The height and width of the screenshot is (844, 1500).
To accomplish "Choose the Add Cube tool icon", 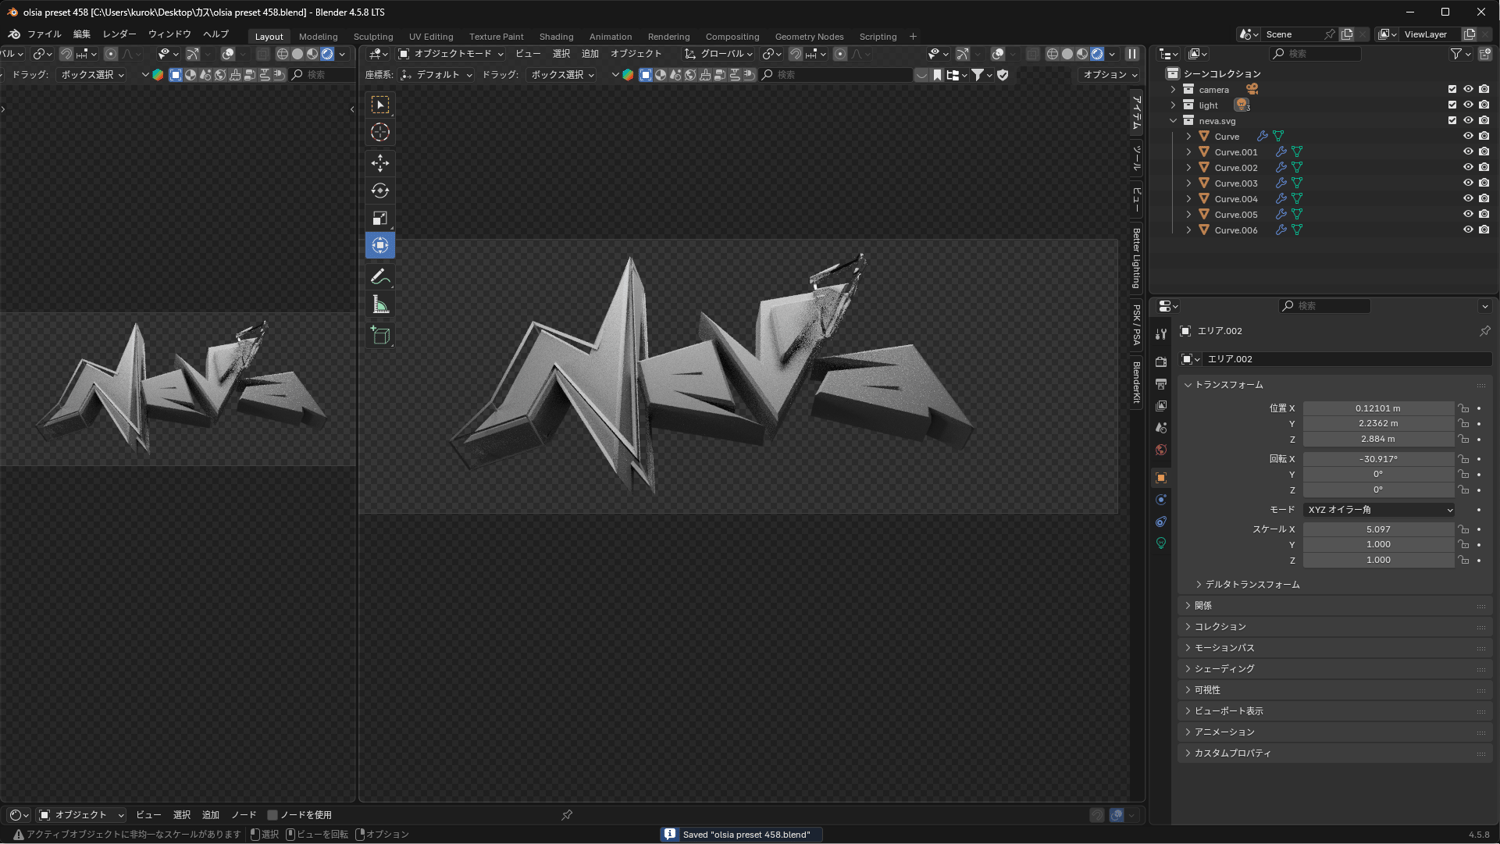I will (380, 336).
